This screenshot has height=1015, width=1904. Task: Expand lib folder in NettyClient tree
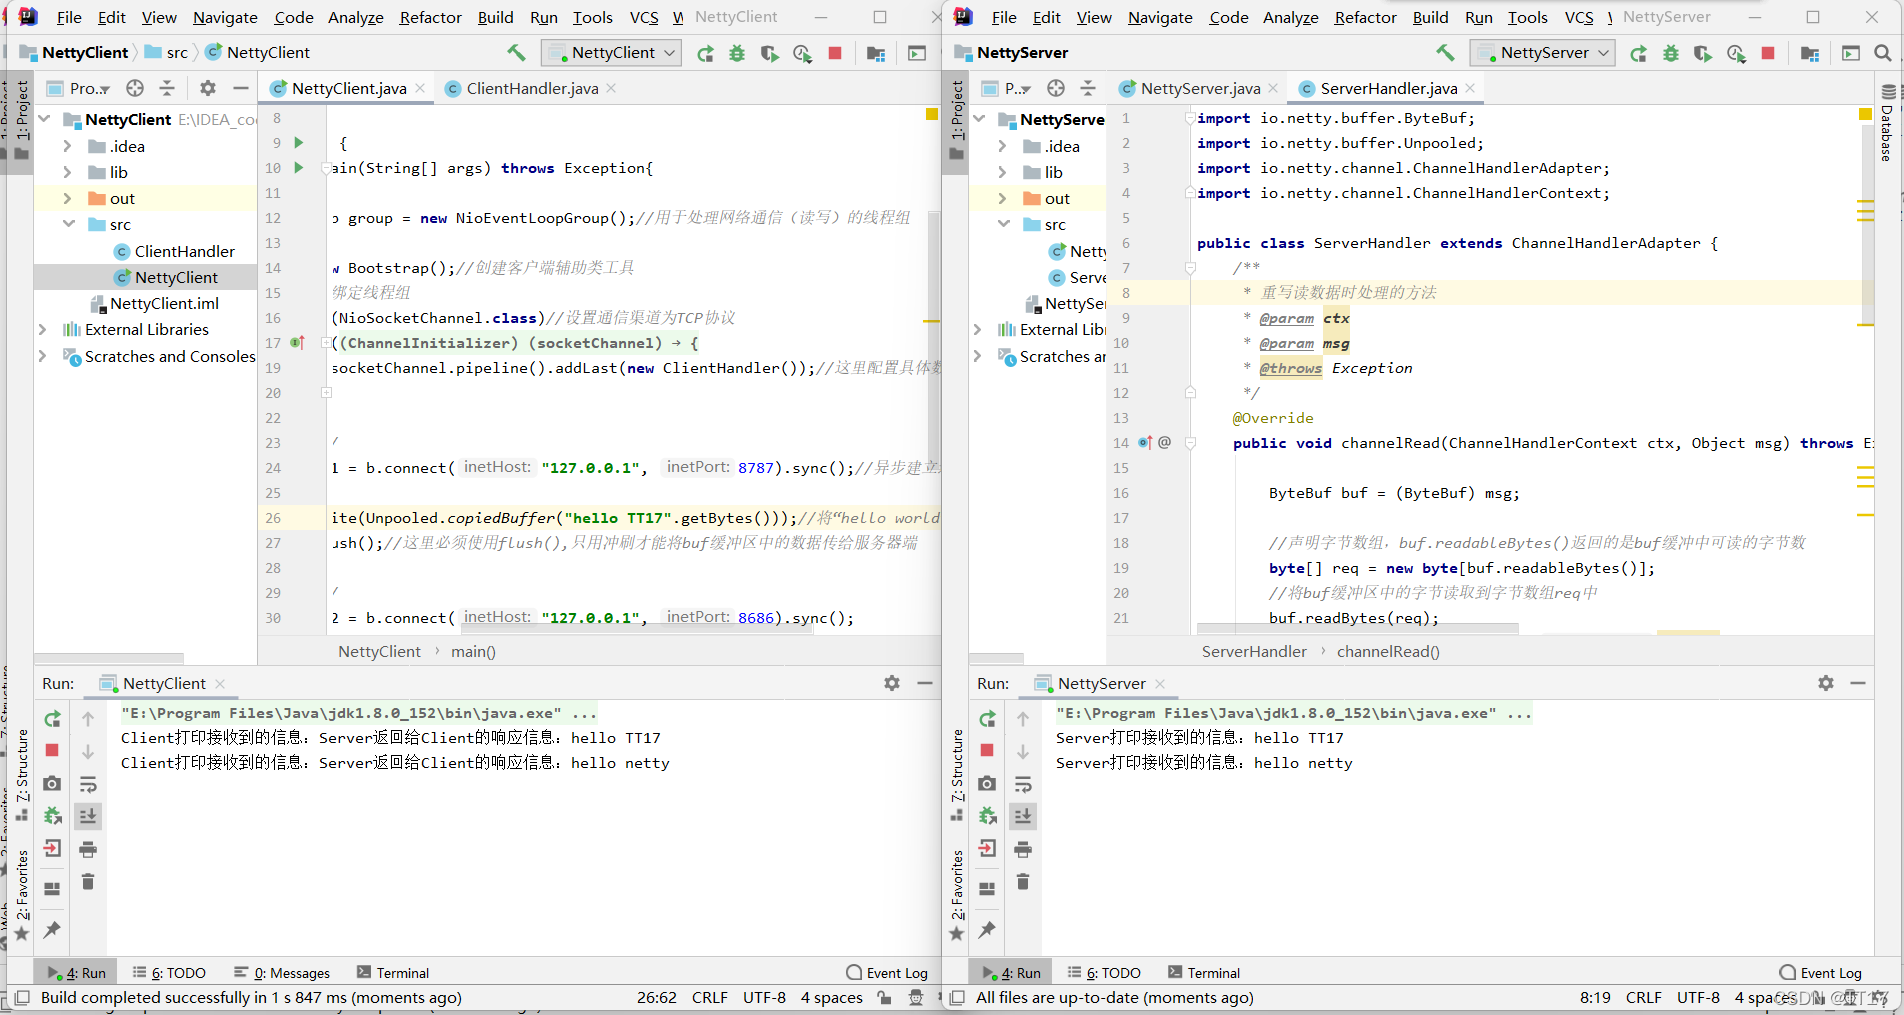tap(67, 172)
